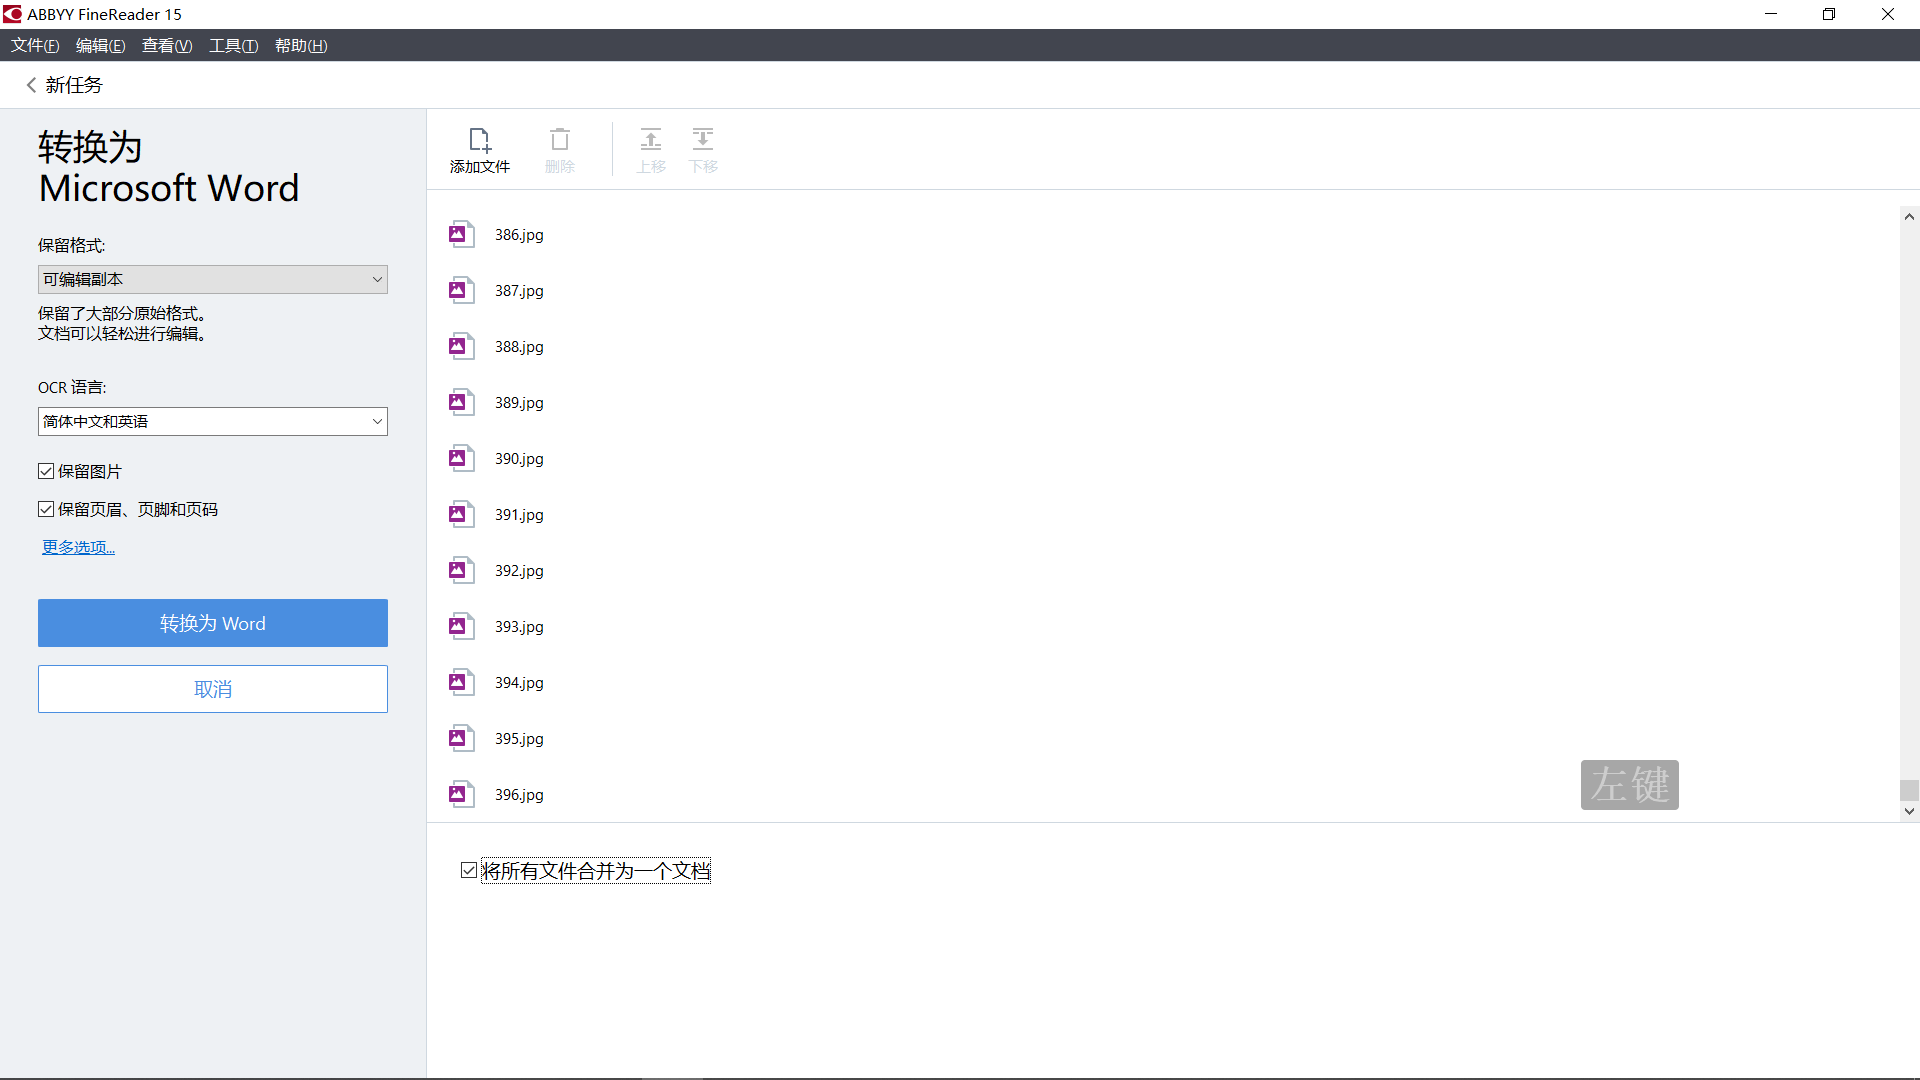
Task: Click the image icon for 389.jpg
Action: coord(461,402)
